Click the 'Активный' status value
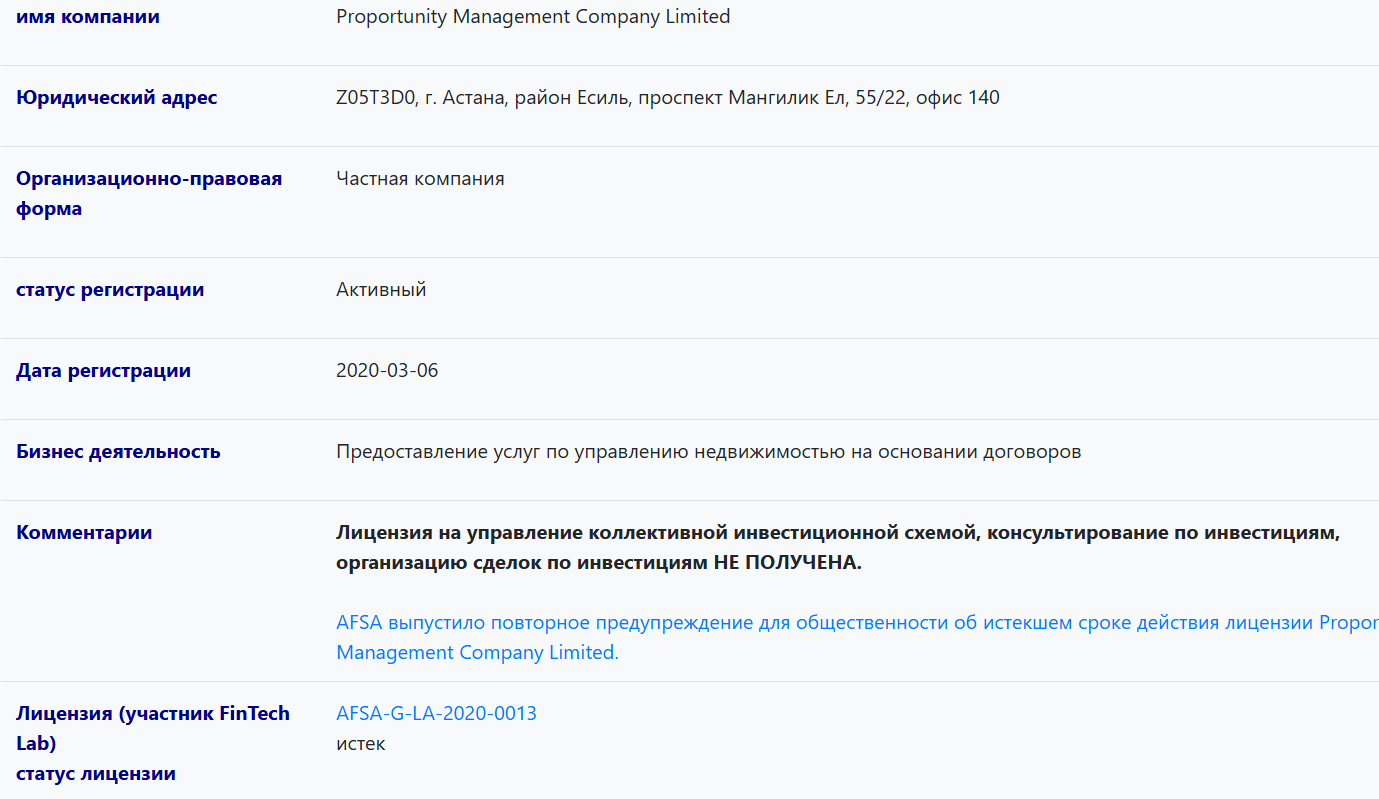This screenshot has width=1379, height=799. [381, 290]
